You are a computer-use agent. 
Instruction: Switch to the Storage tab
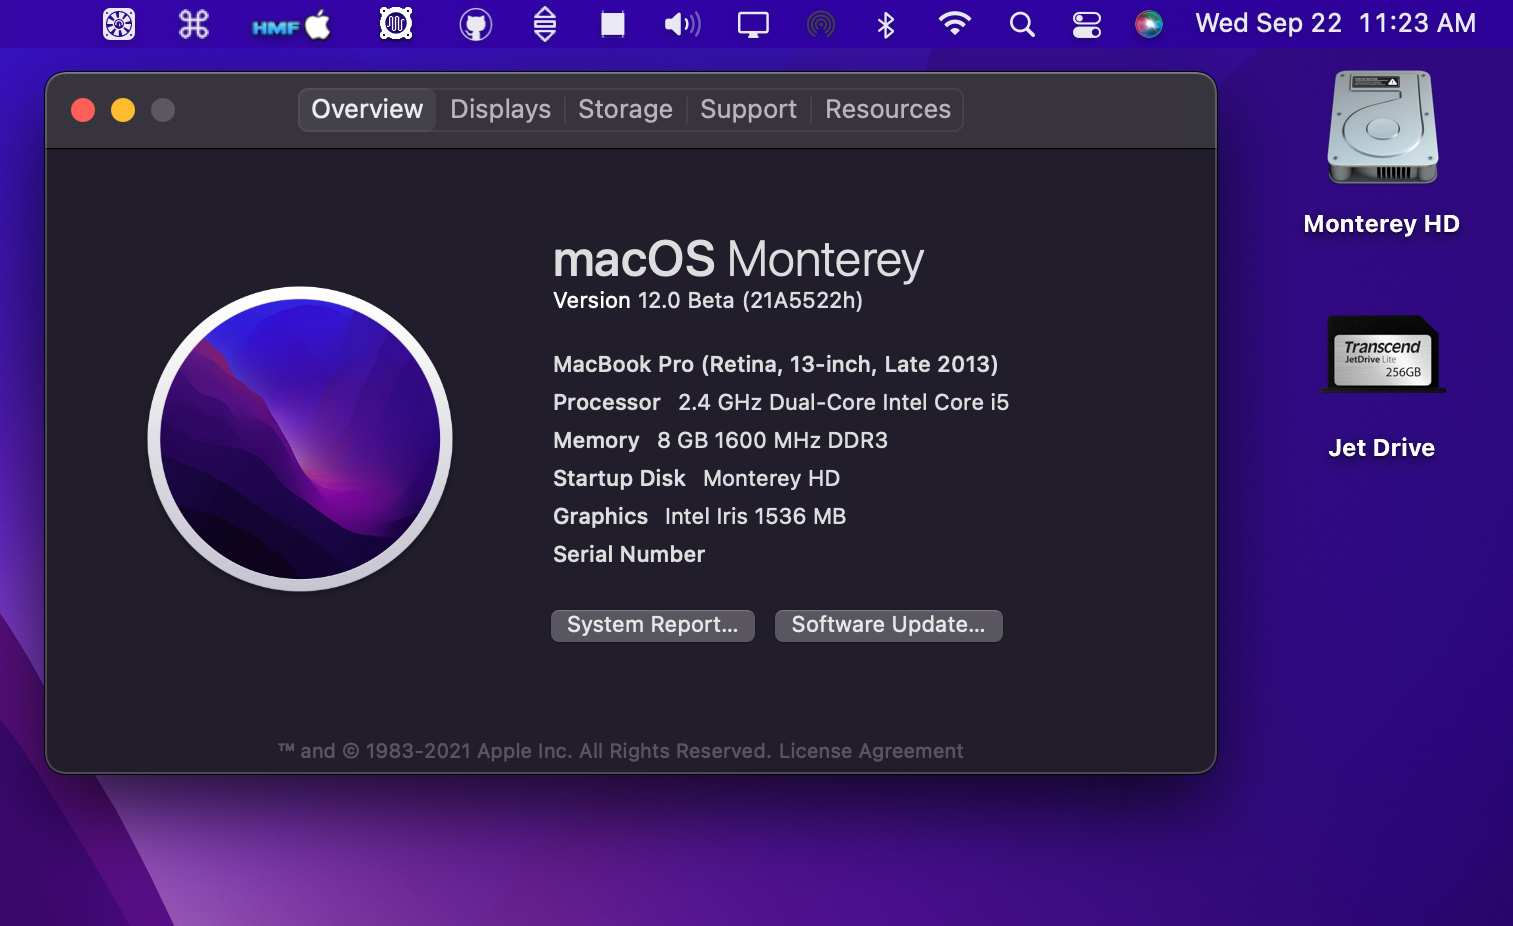pyautogui.click(x=625, y=109)
